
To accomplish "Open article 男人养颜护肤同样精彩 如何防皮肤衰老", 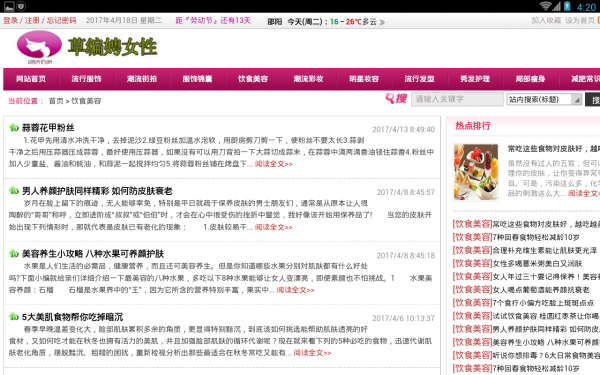I will pos(97,191).
